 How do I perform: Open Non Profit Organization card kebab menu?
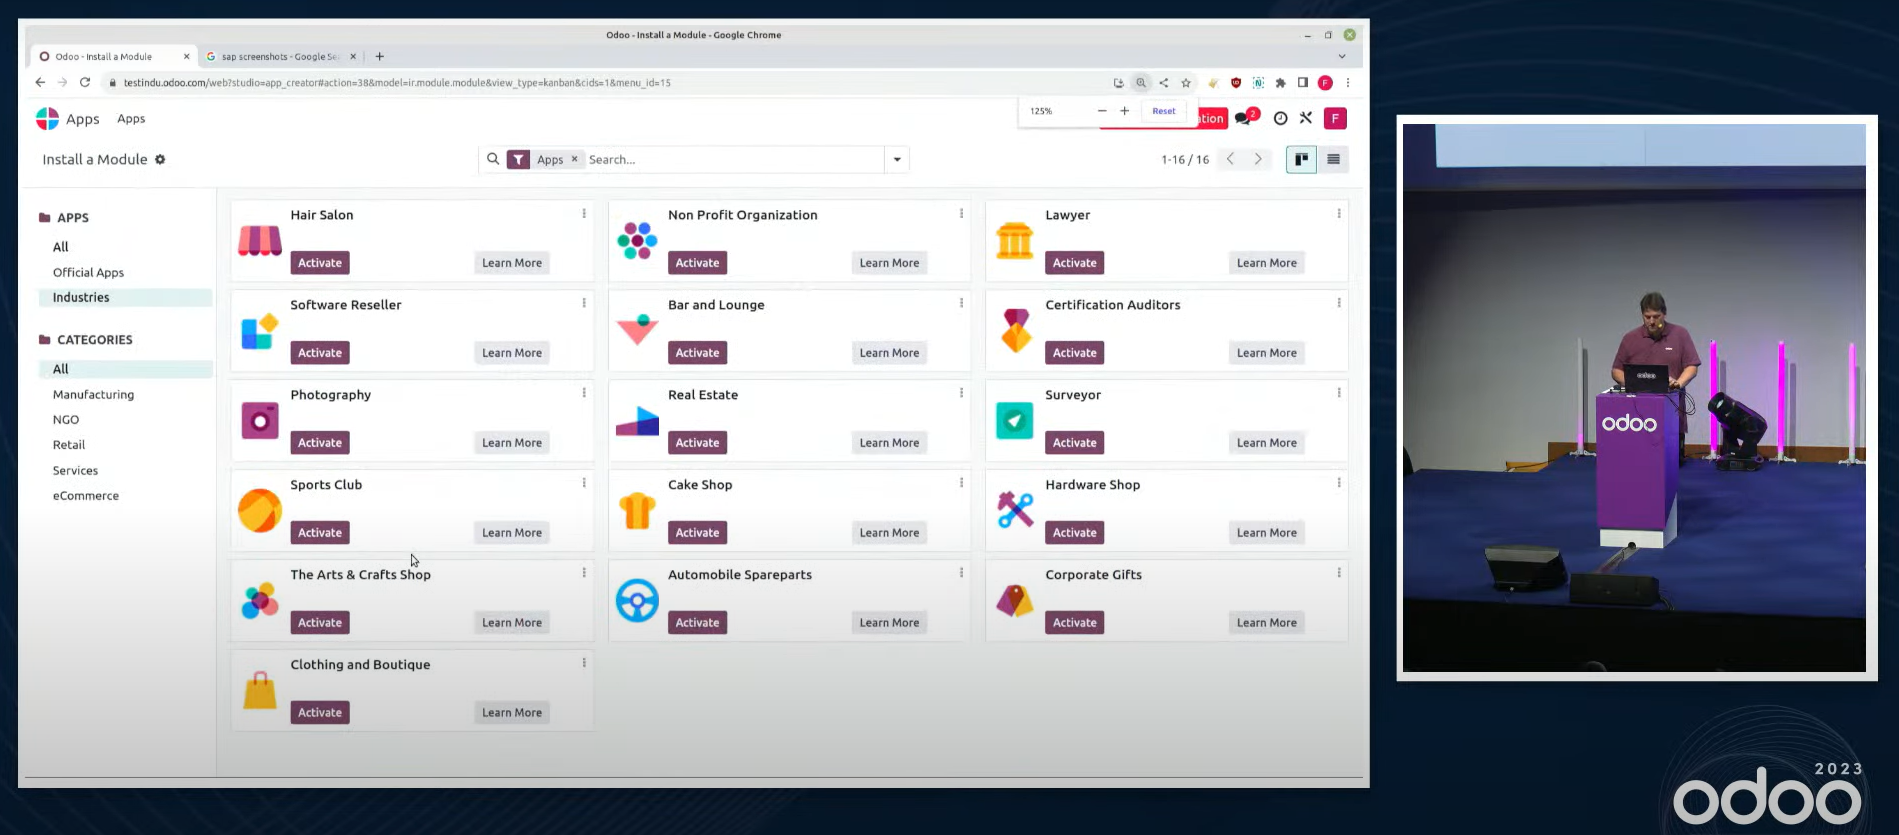coord(961,213)
